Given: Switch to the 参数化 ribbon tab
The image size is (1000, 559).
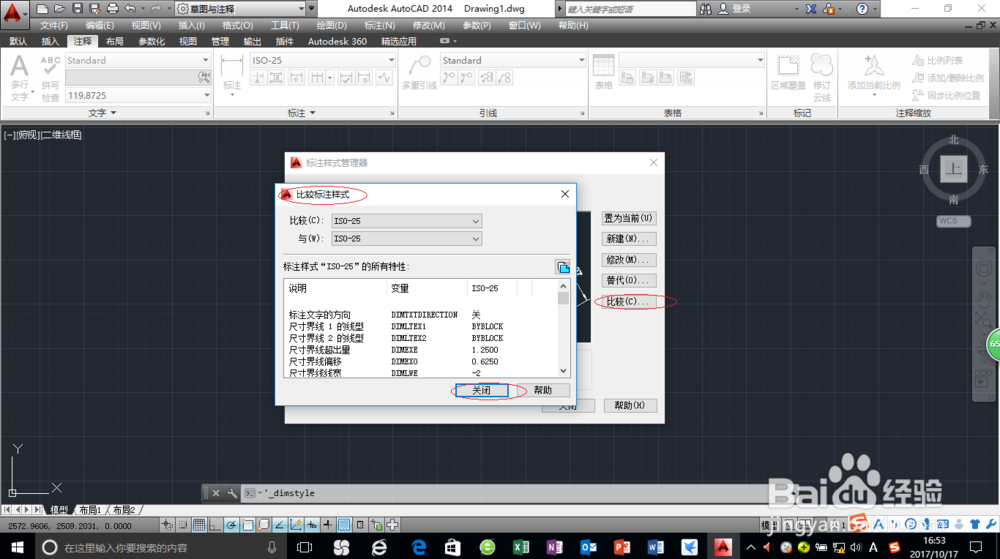Looking at the screenshot, I should (151, 41).
